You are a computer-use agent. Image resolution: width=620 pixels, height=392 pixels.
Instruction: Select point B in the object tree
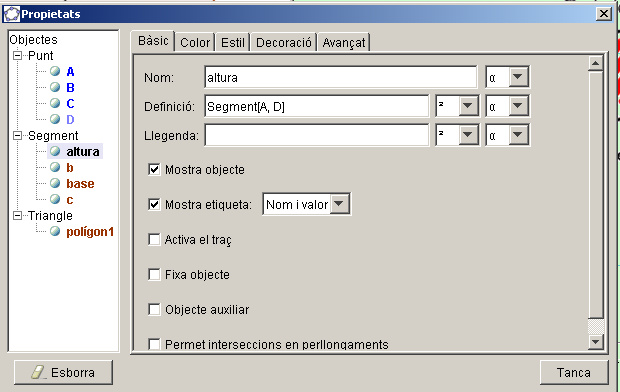click(70, 87)
